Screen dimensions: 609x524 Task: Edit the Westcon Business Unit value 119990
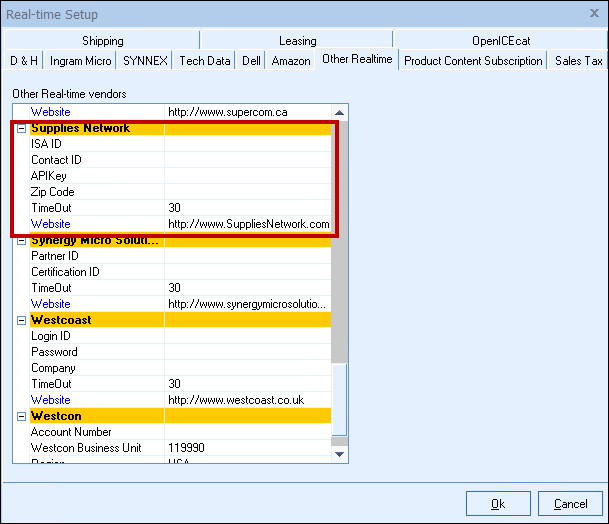(x=248, y=448)
